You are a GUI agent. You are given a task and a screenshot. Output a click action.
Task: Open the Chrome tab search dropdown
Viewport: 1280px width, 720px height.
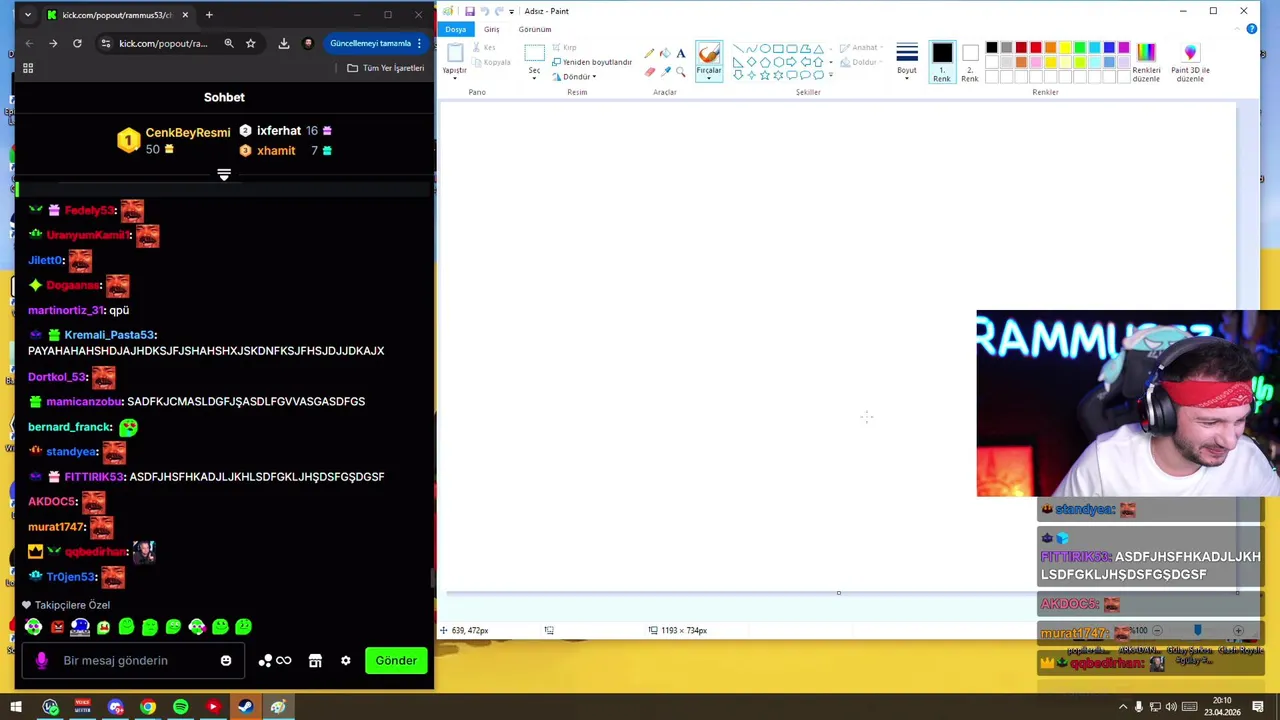tap(28, 15)
